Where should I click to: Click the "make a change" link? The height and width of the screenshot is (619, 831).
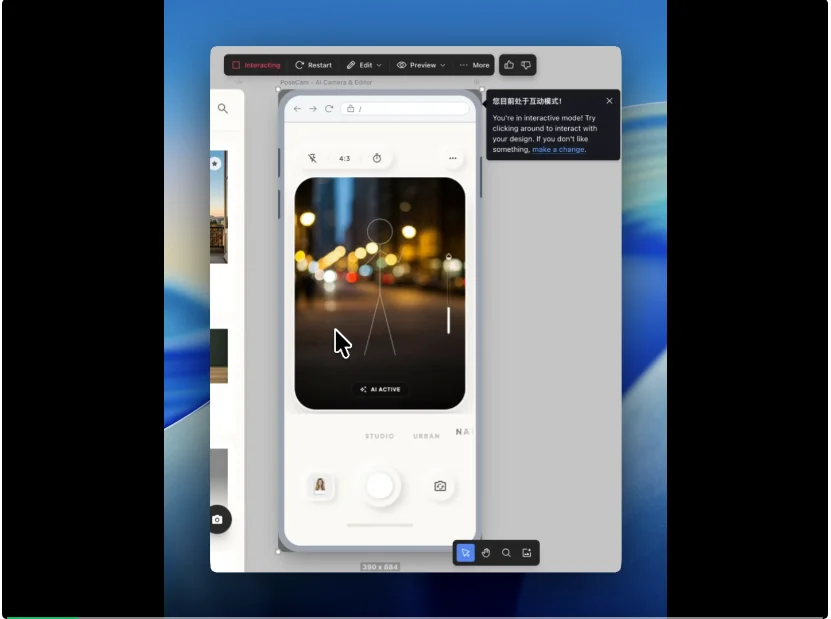pyautogui.click(x=558, y=149)
